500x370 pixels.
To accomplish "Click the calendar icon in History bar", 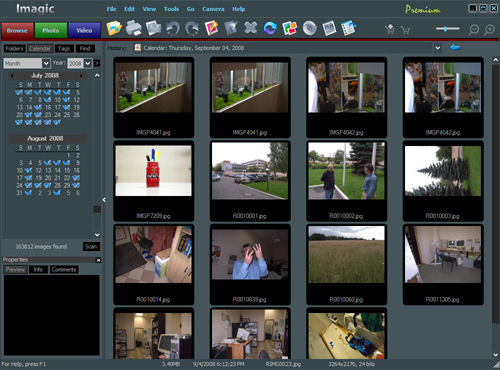I will pyautogui.click(x=137, y=48).
